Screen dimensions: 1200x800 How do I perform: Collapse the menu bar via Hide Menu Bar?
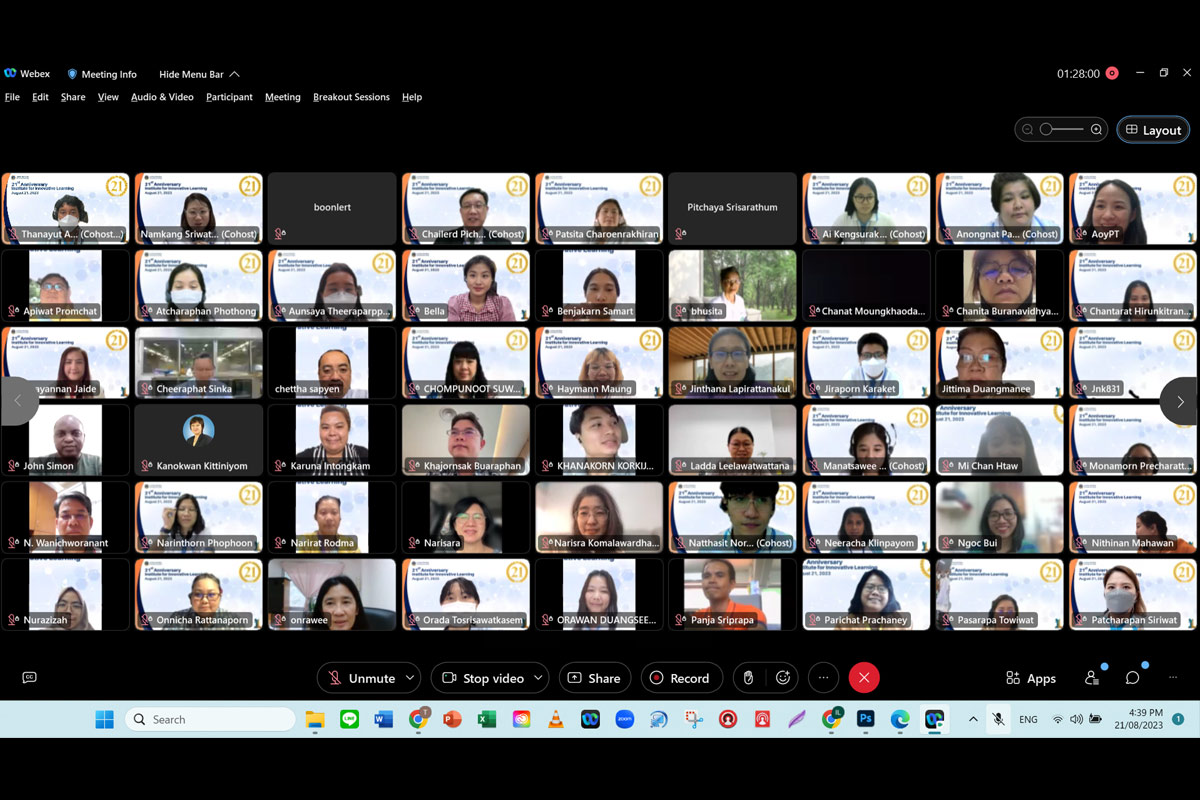(x=199, y=74)
